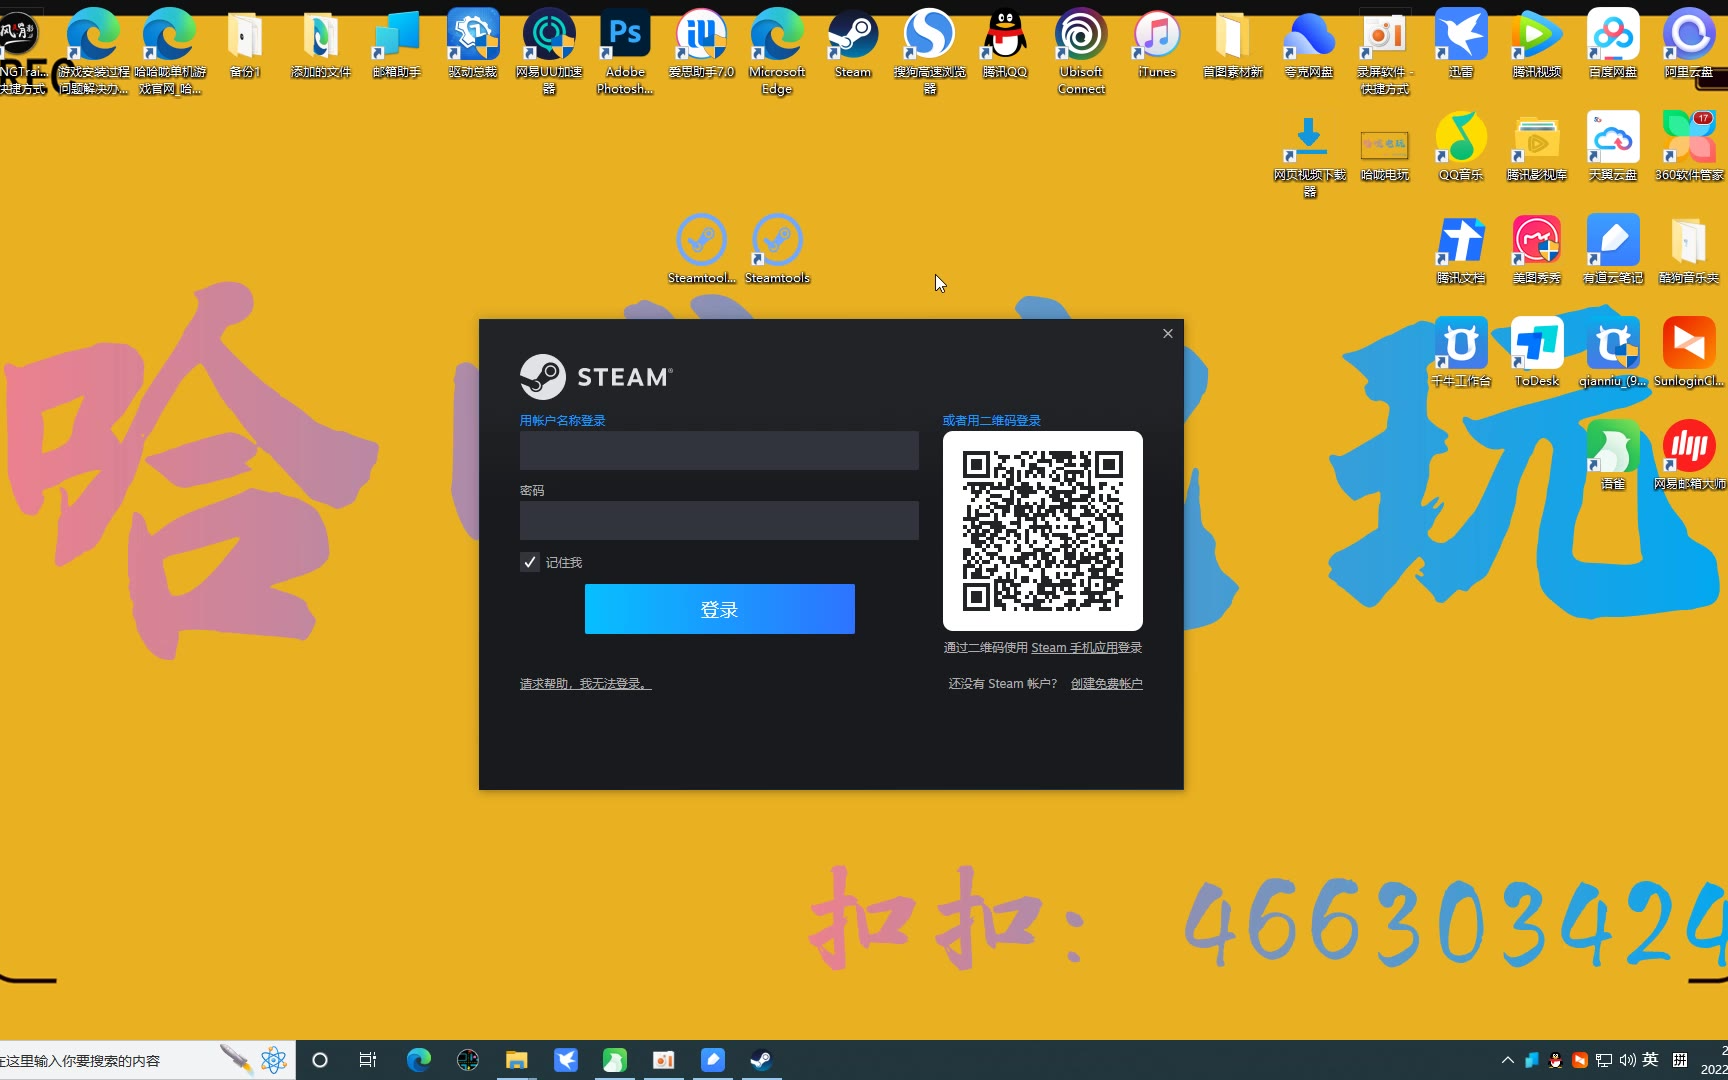
Task: Open the iTunes desktop icon
Action: coord(1157,38)
